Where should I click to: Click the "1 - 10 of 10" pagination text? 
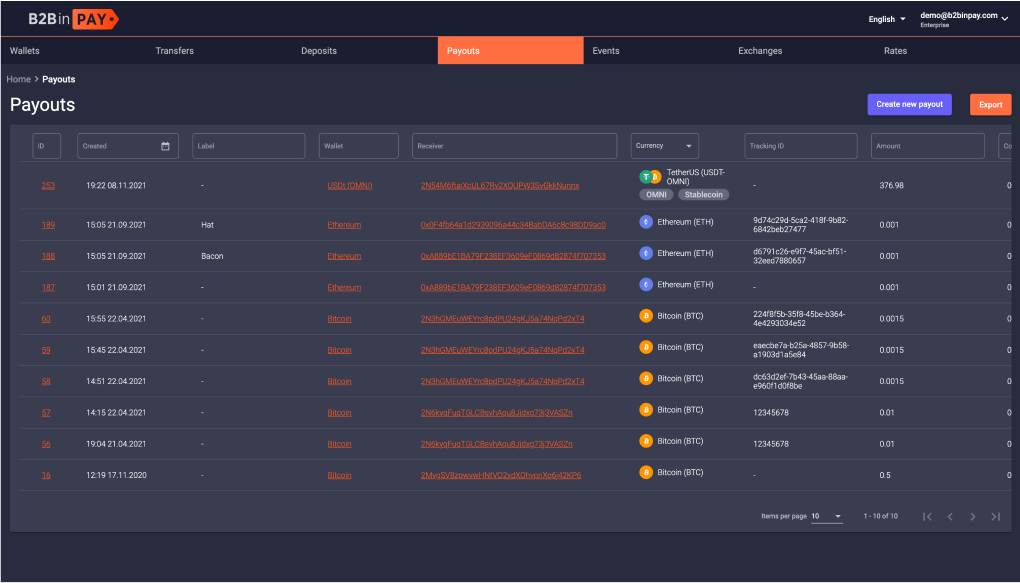881,516
